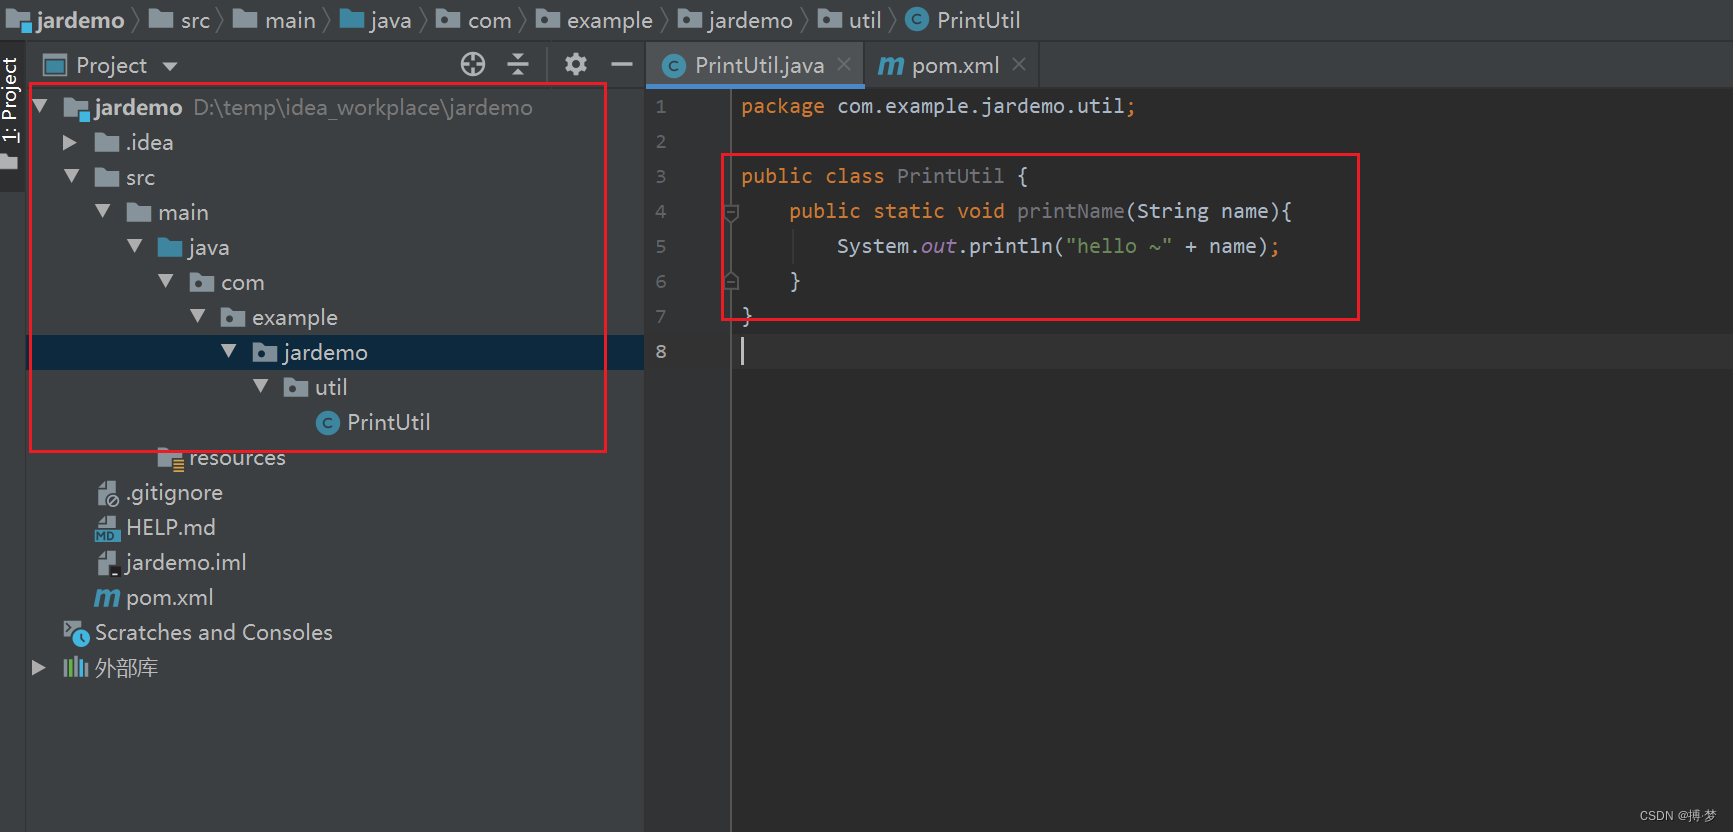Open Project panel settings gear
This screenshot has height=832, width=1733.
point(575,65)
